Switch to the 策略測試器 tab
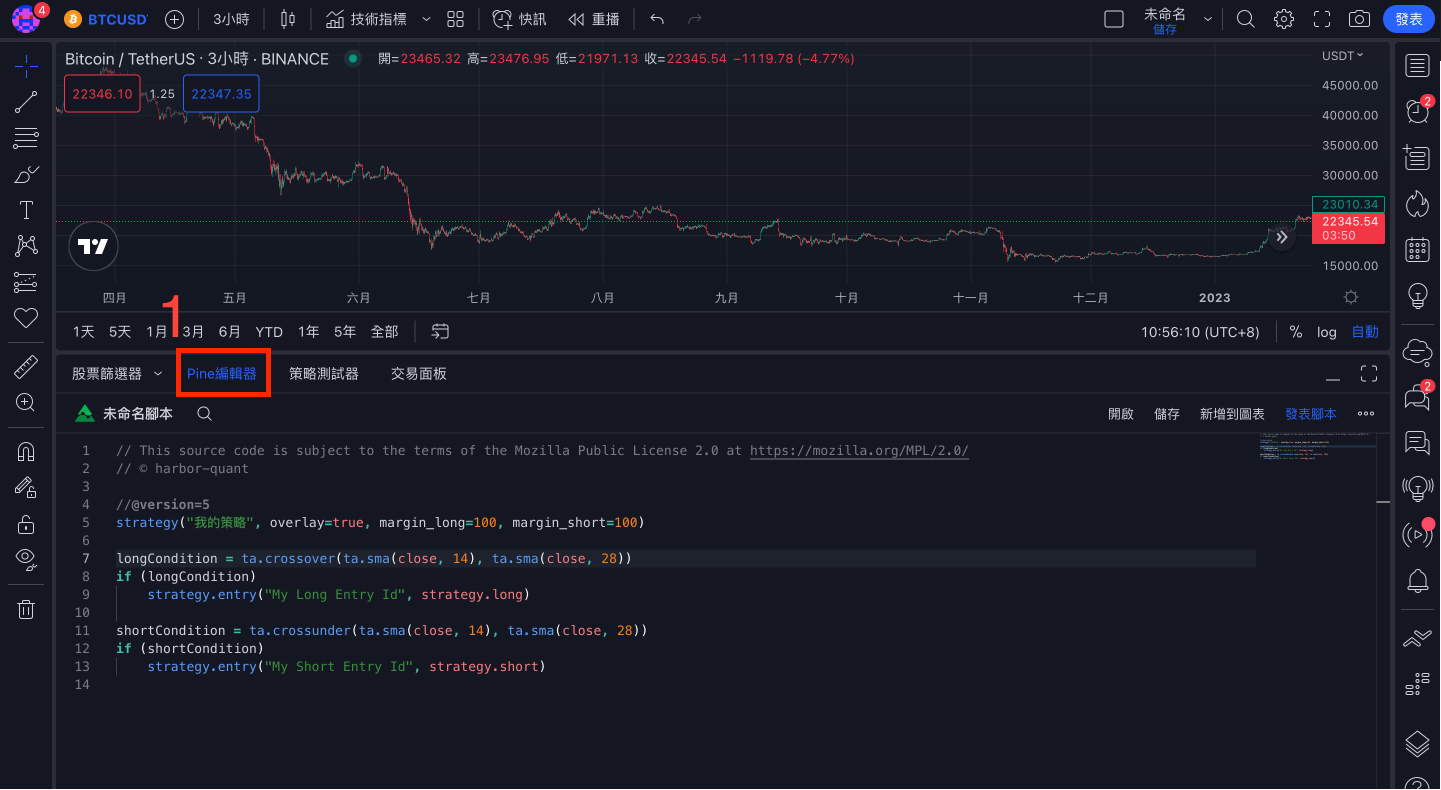 (324, 374)
